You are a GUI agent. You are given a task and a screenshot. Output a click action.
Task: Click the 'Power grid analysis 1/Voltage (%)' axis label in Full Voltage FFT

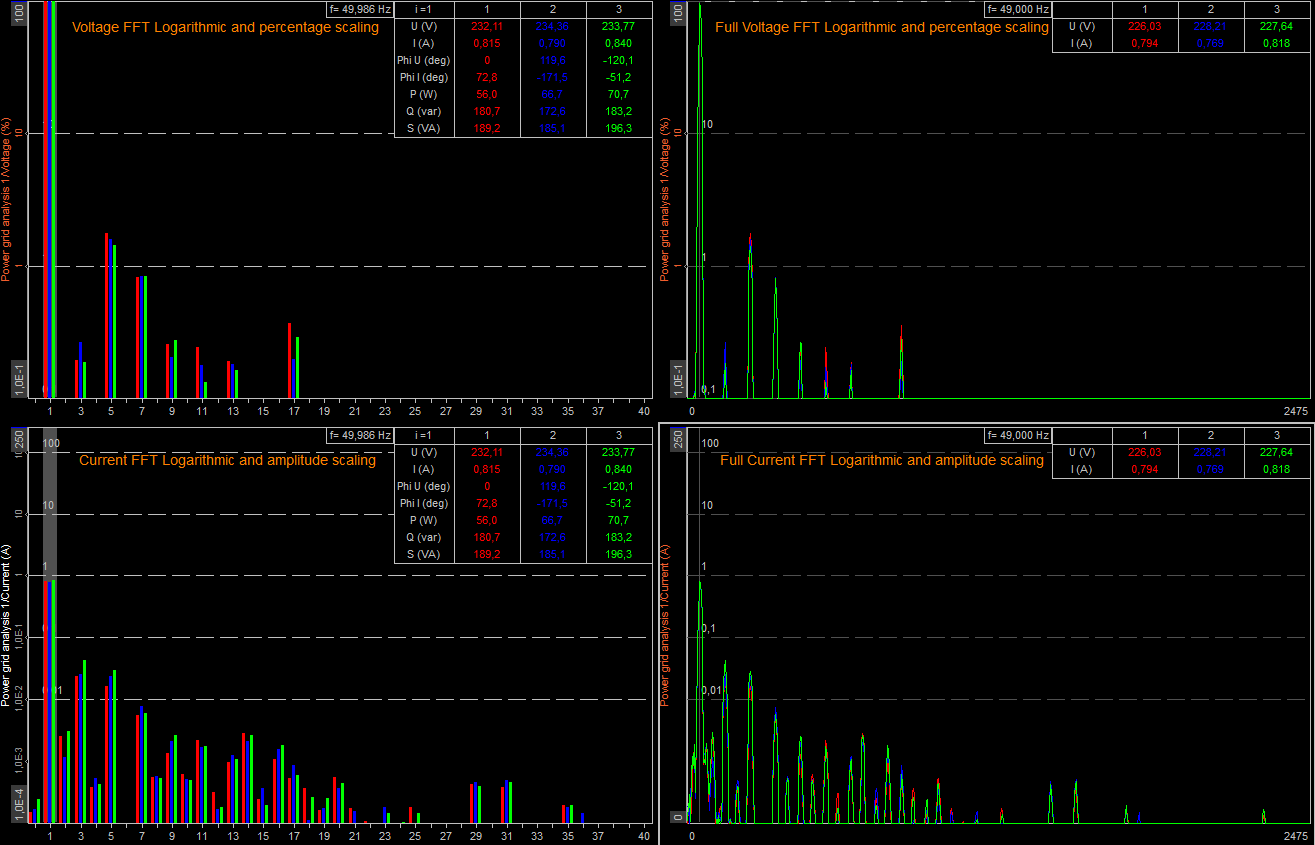click(x=664, y=199)
